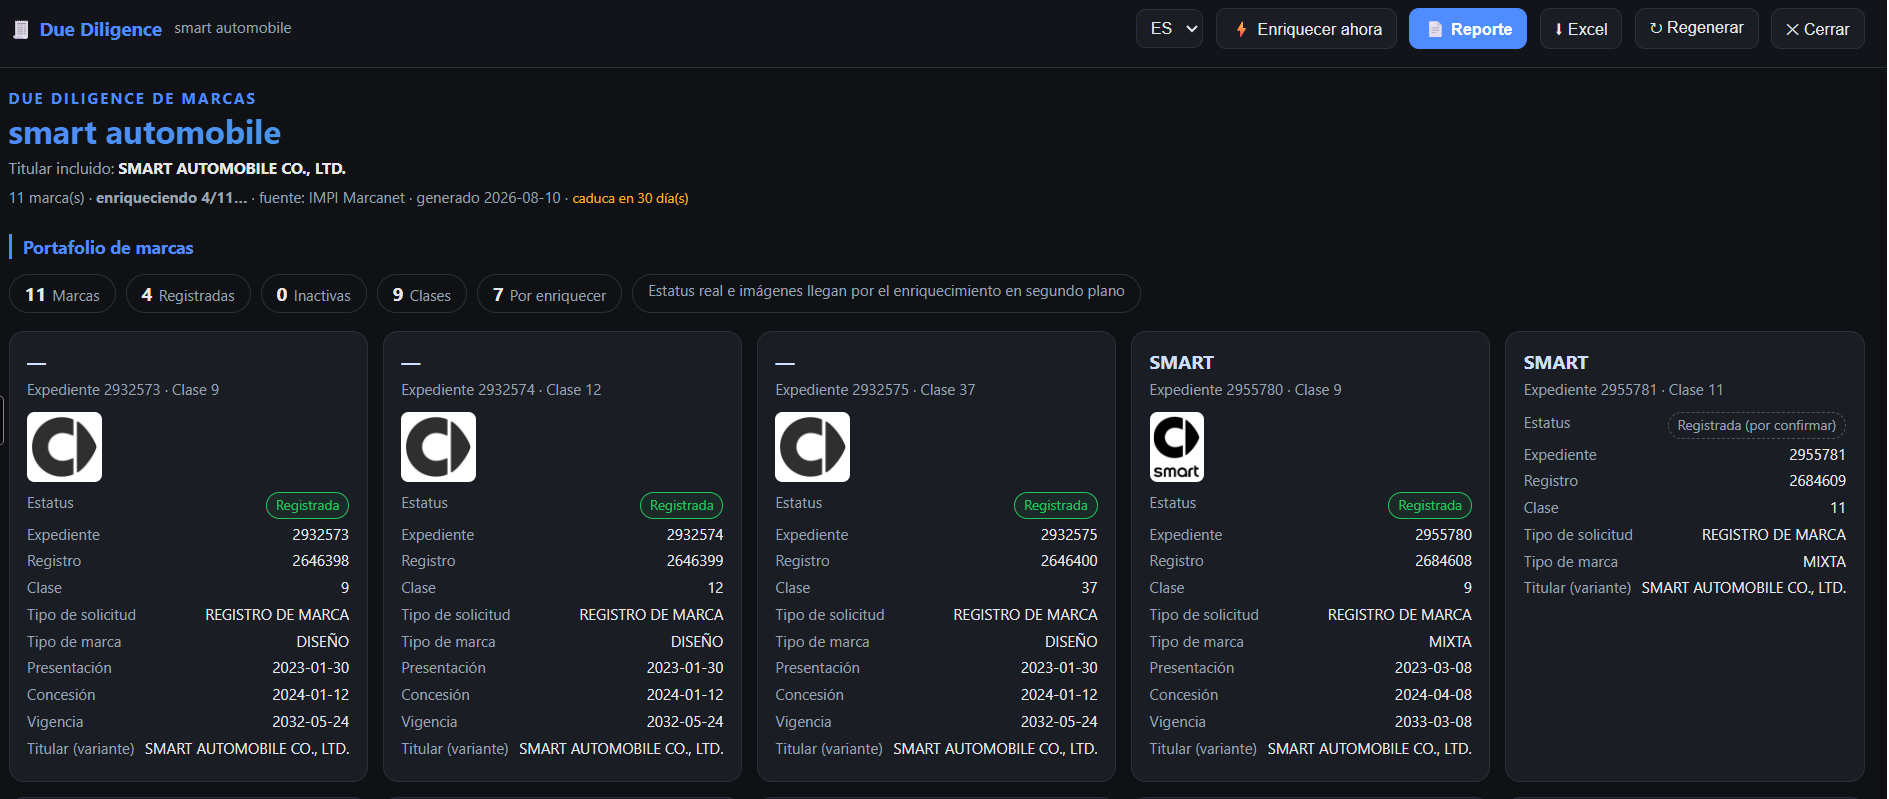
Task: Download the Excel export
Action: point(1581,29)
